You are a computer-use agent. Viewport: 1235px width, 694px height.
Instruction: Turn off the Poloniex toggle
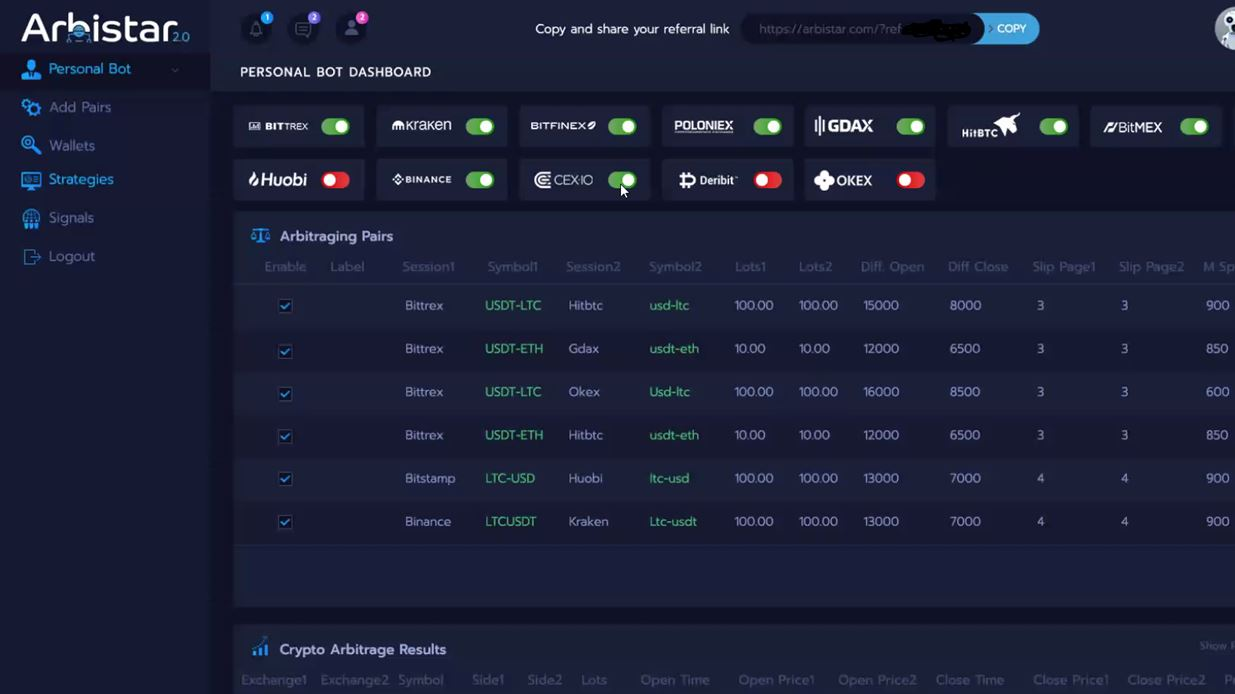pos(767,126)
